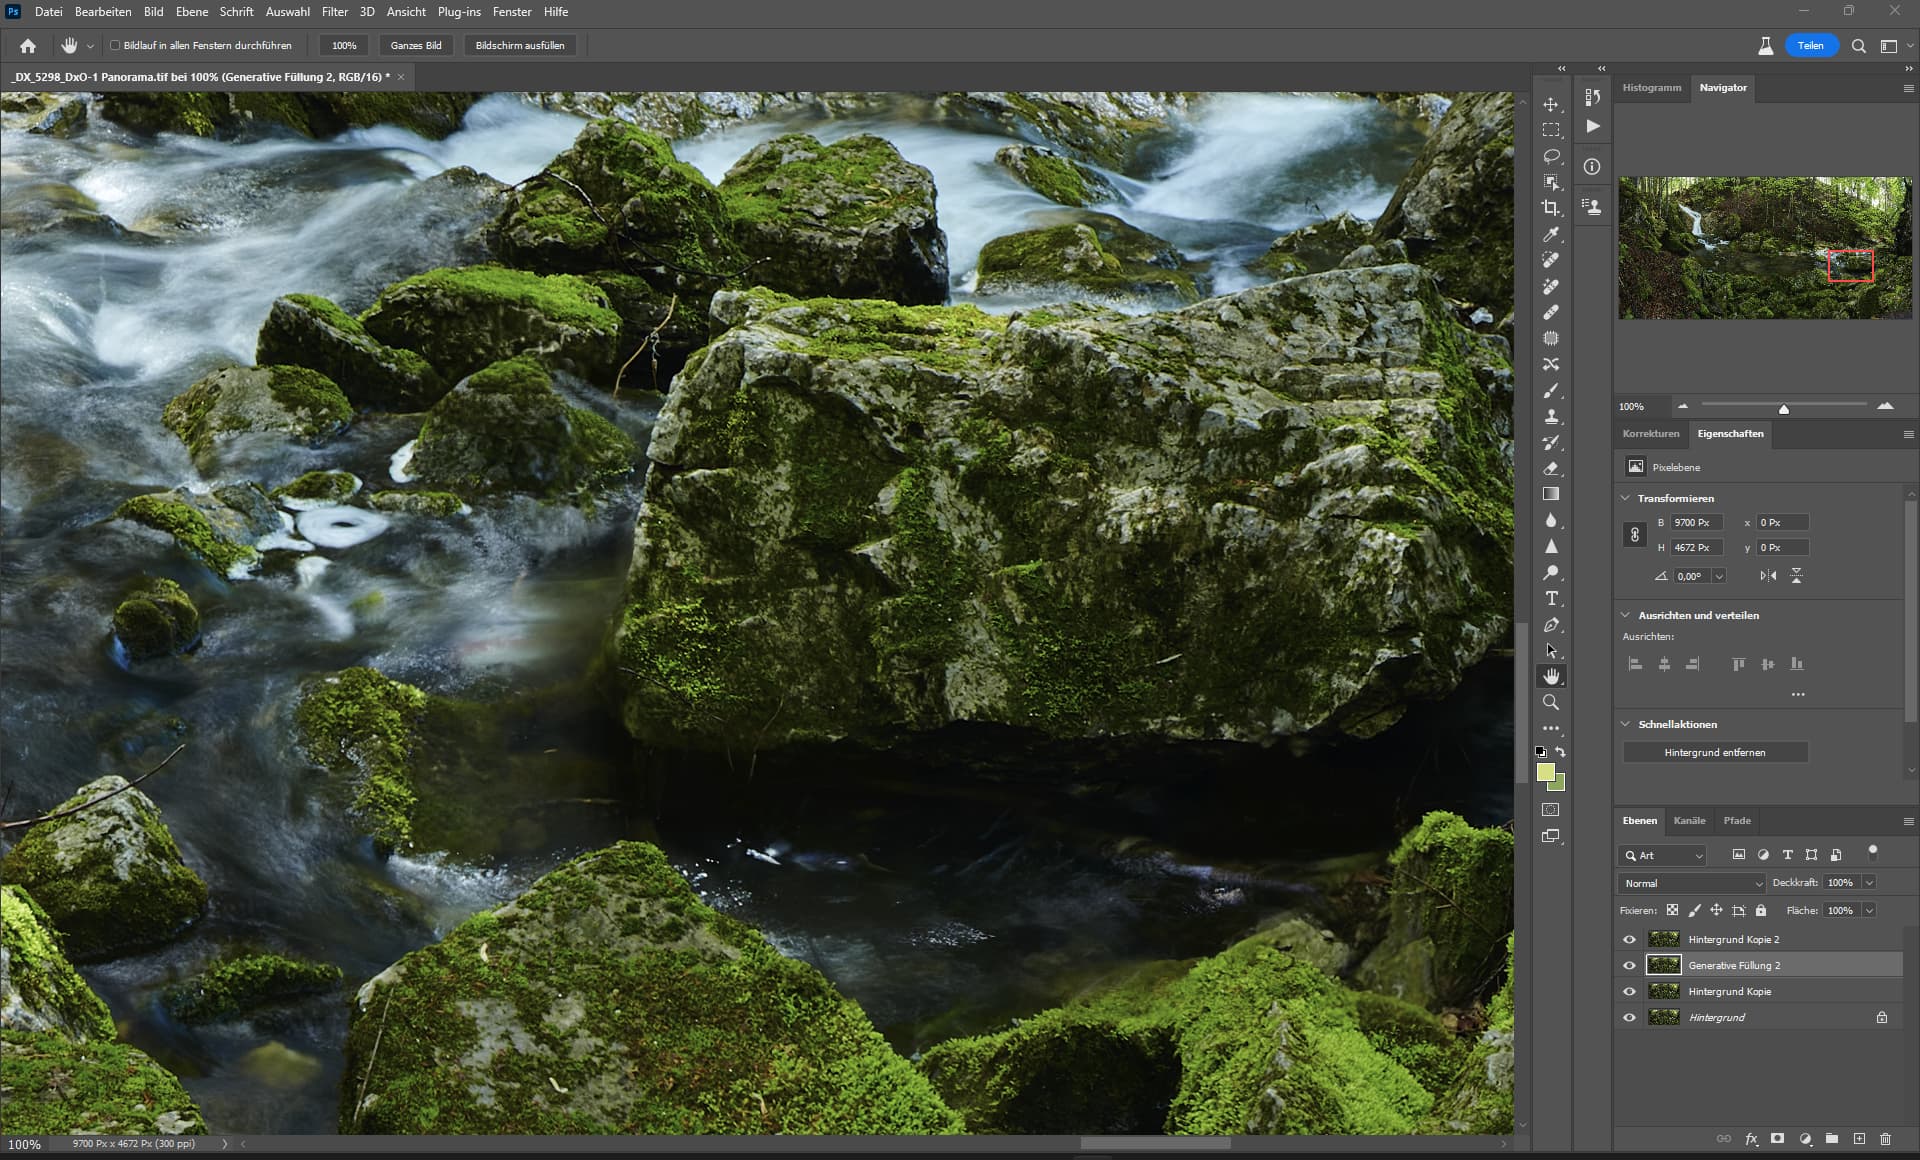Toggle width-height link in Transformieren

tap(1635, 535)
